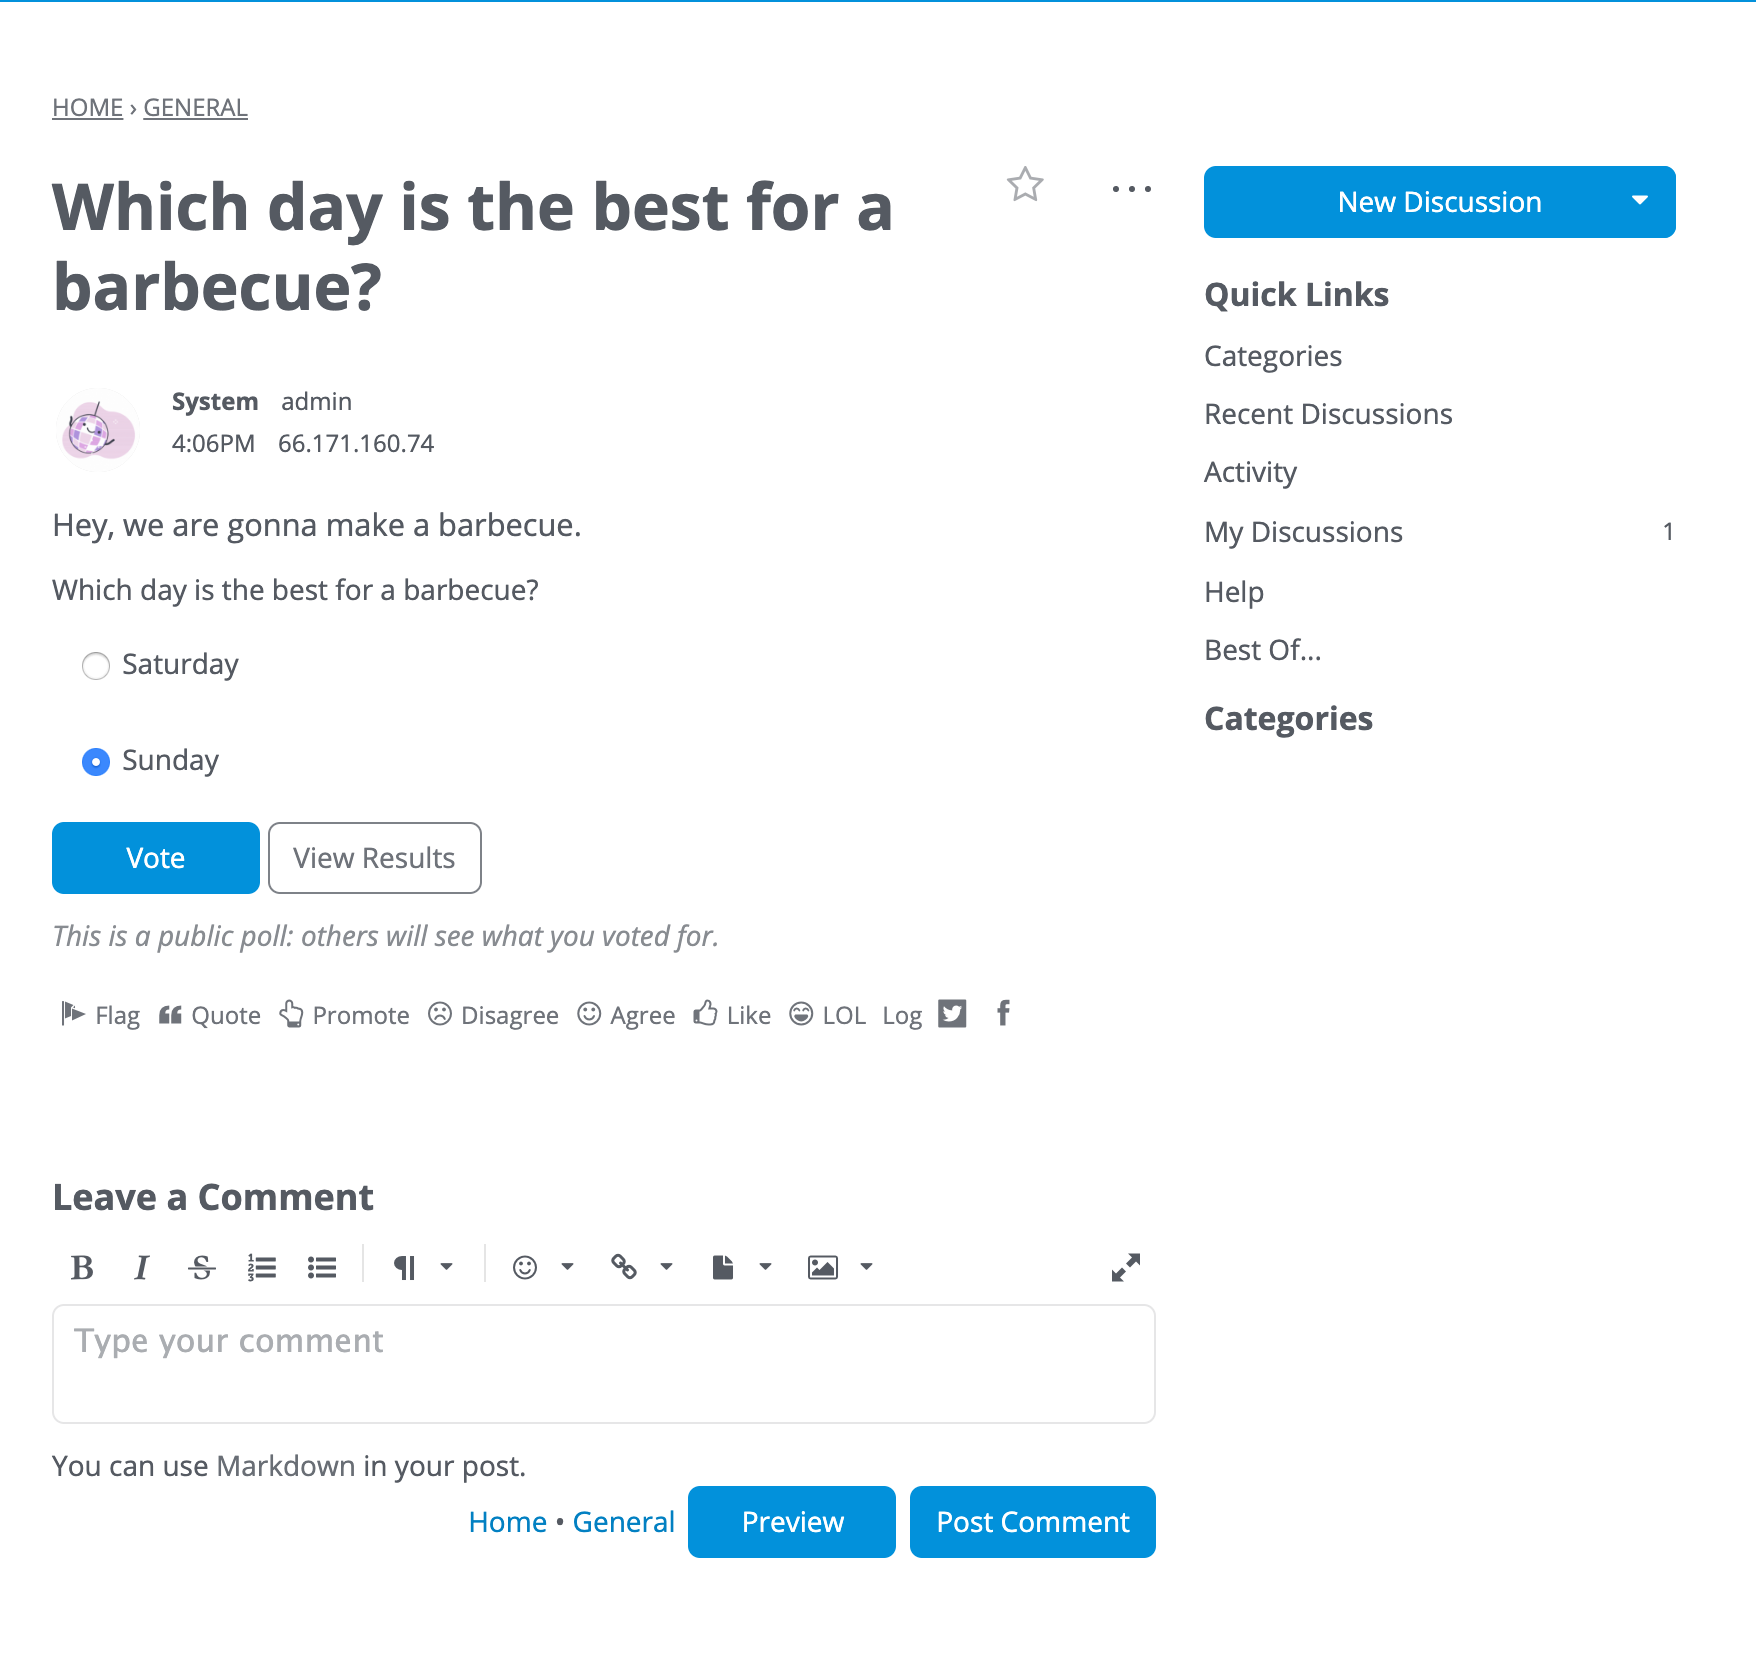Expand the New Discussion dropdown arrow

point(1639,201)
